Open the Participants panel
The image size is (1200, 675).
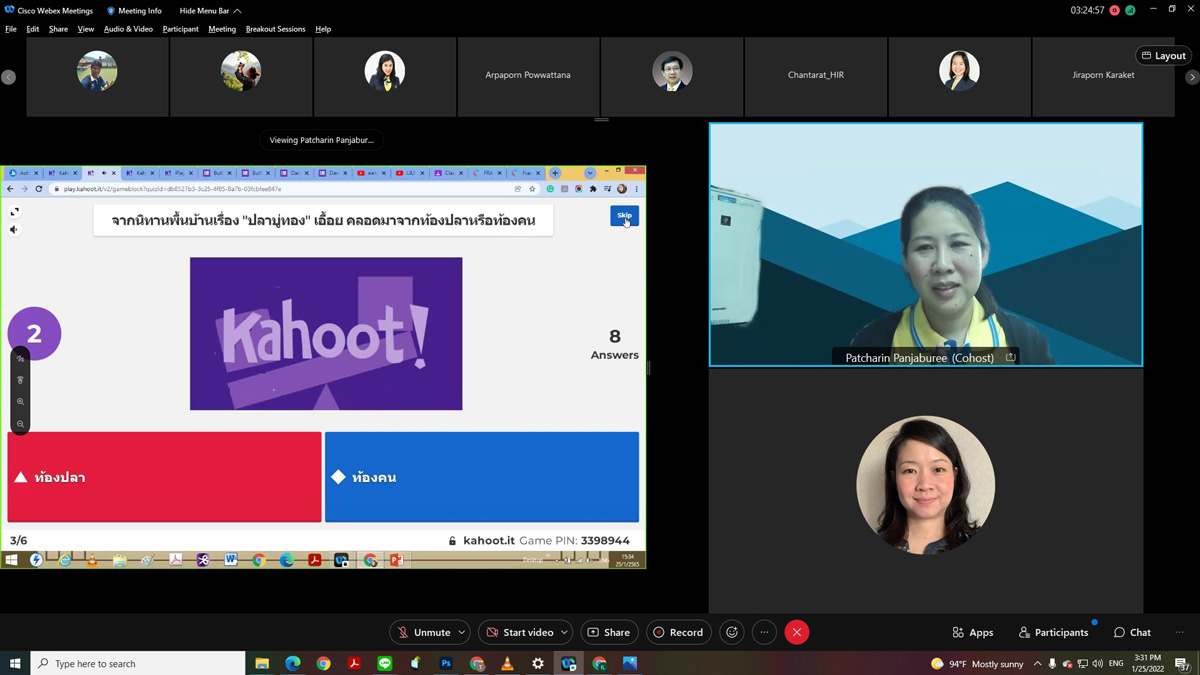(1052, 632)
